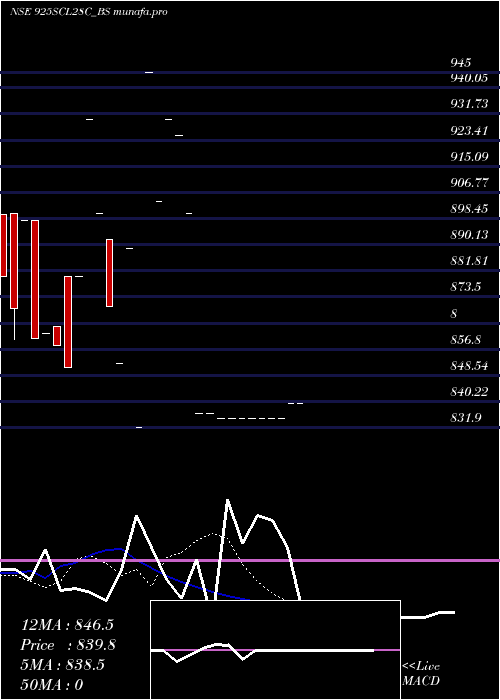Click the 931.73 price level label

(469, 104)
